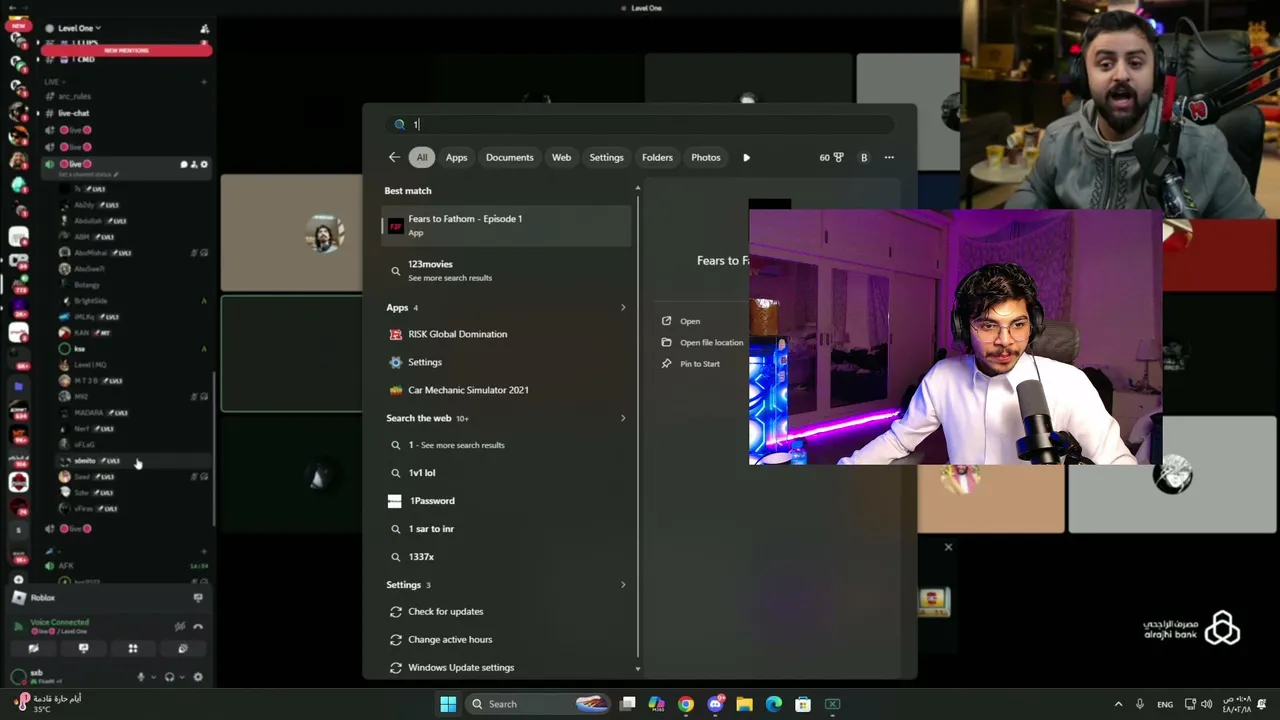Open Windows Update settings result
Viewport: 1280px width, 720px height.
507,668
